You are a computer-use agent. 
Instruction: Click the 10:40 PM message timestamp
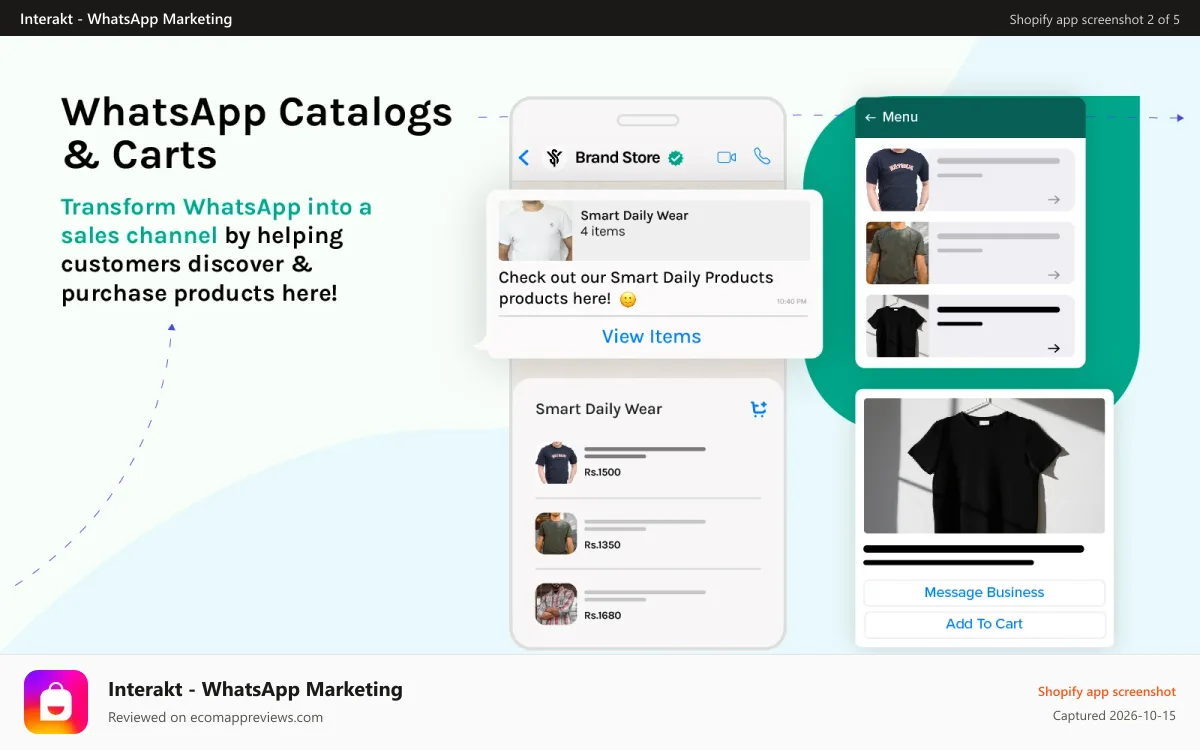[x=791, y=301]
